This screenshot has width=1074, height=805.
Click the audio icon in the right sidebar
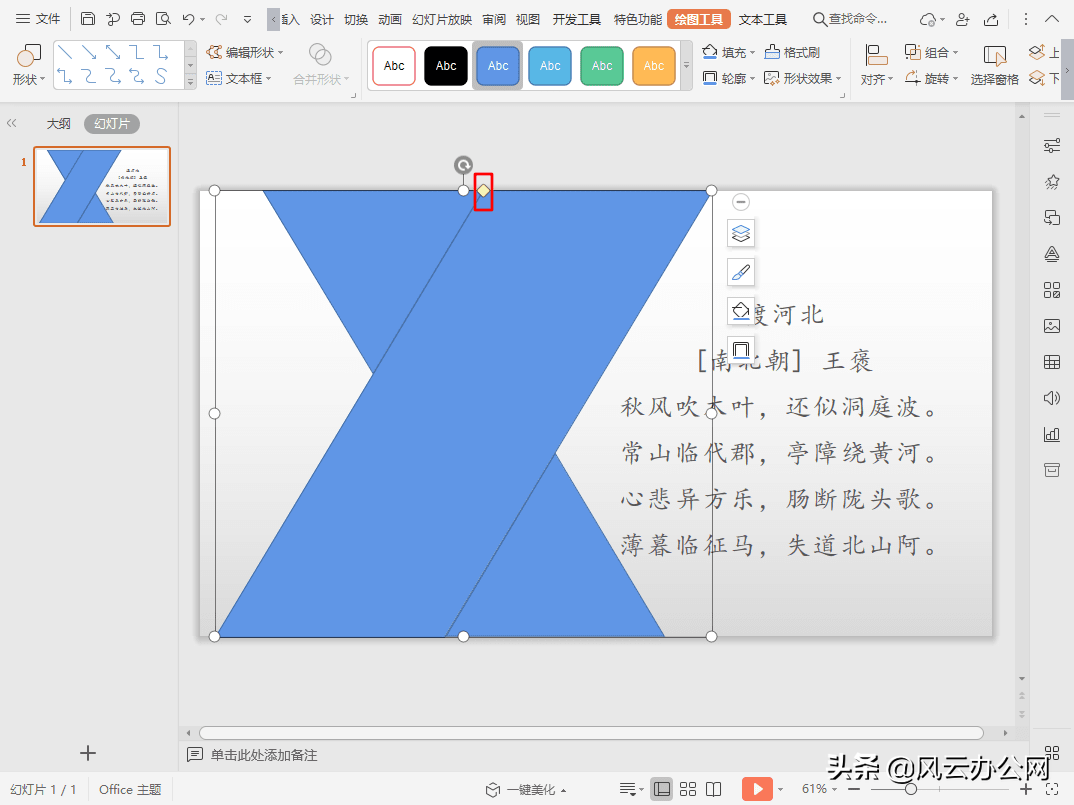tap(1052, 398)
